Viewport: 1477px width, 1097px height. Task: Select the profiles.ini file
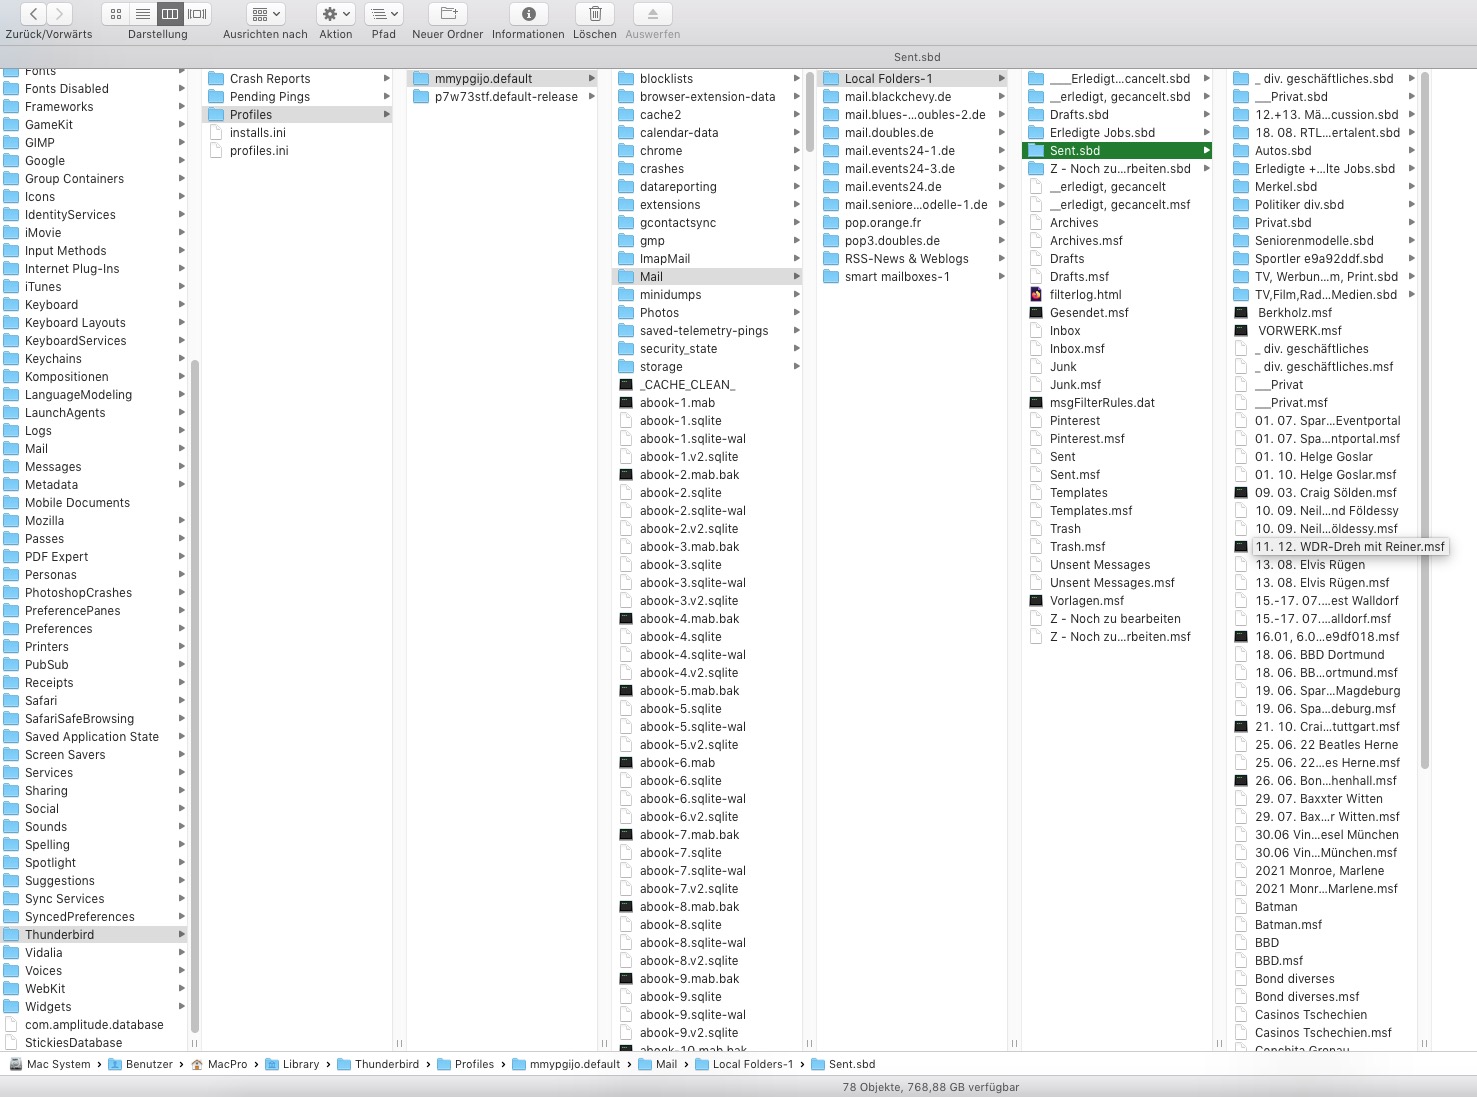coord(258,151)
